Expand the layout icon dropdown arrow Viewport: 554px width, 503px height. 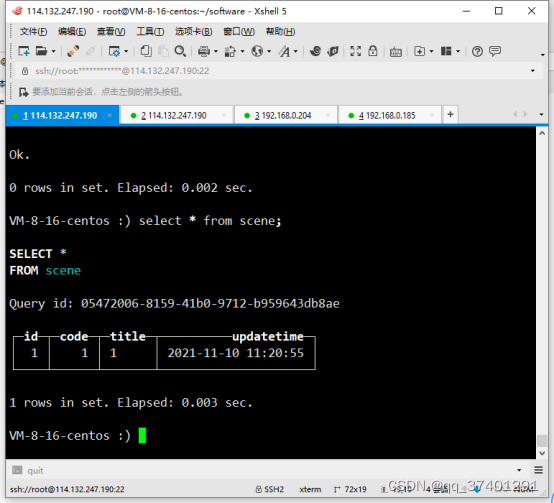[458, 52]
